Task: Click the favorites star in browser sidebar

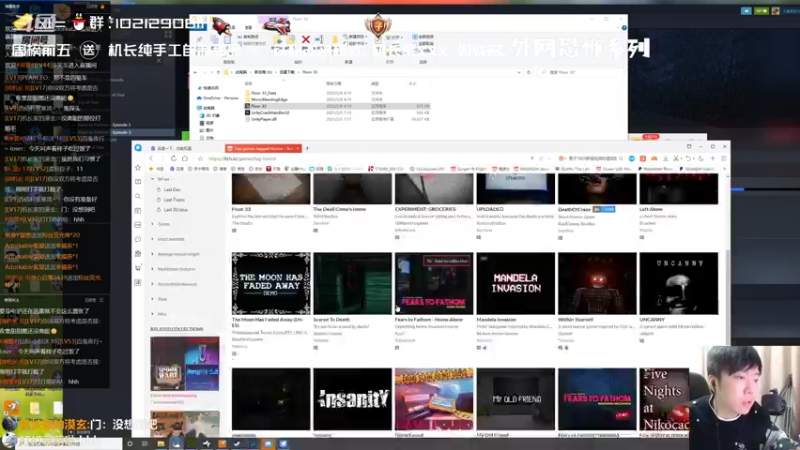Action: click(x=138, y=167)
